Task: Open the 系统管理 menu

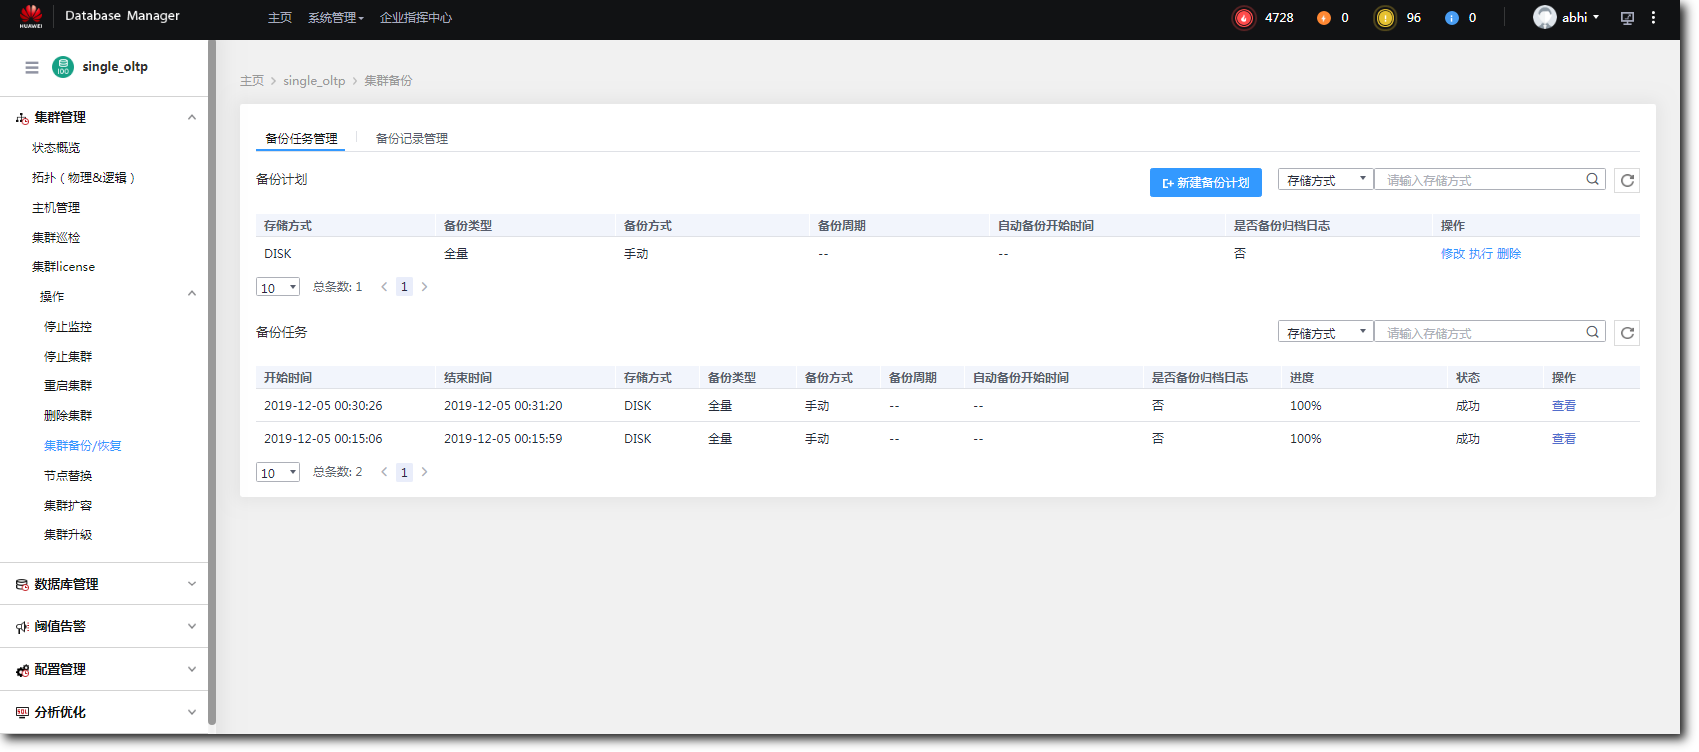Action: (x=336, y=18)
